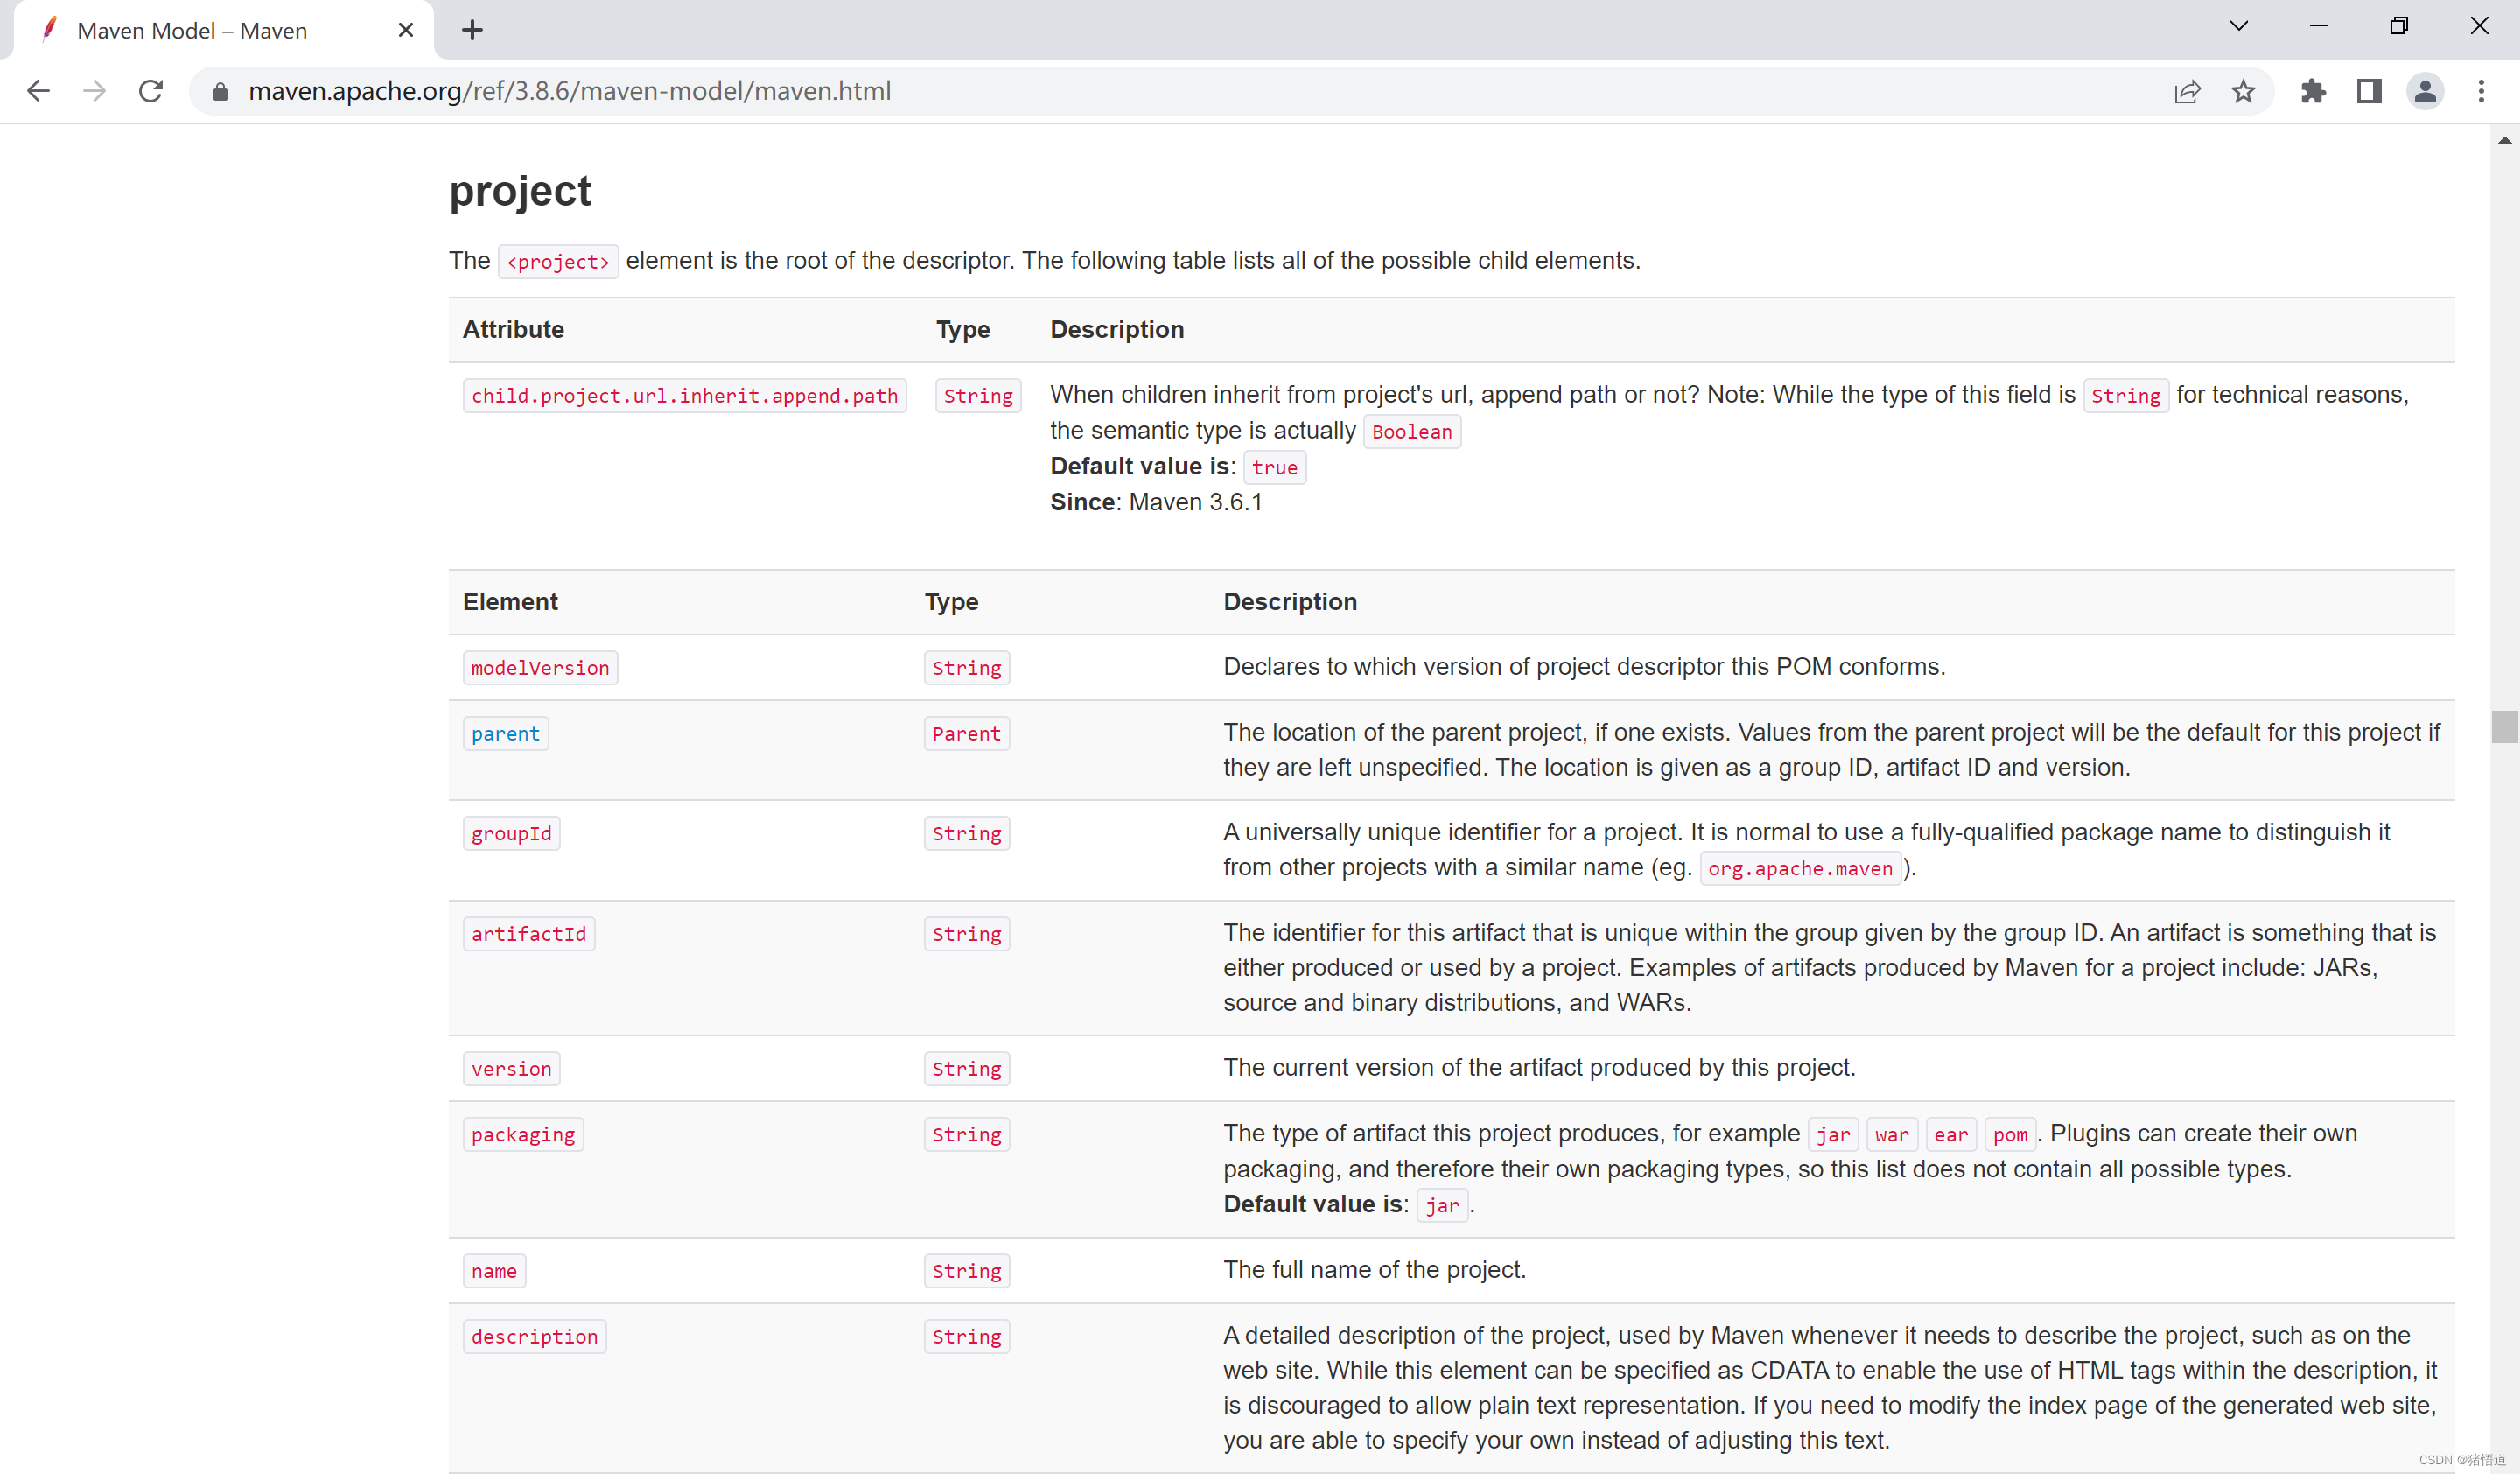Minimize the browser window

point(2319,26)
